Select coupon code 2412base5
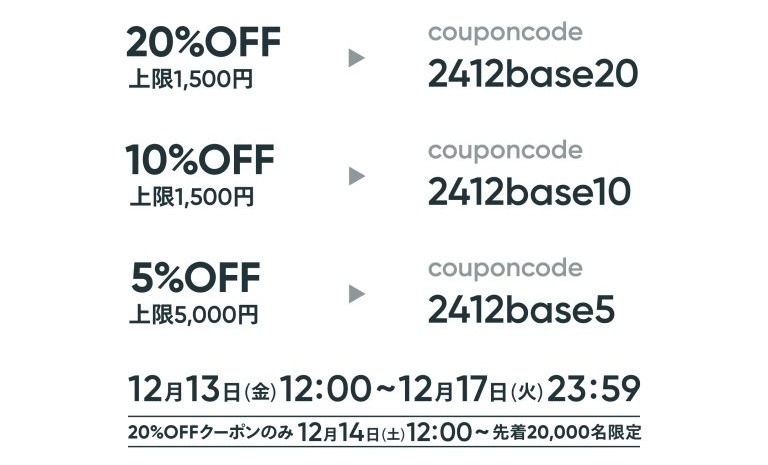 pyautogui.click(x=521, y=310)
